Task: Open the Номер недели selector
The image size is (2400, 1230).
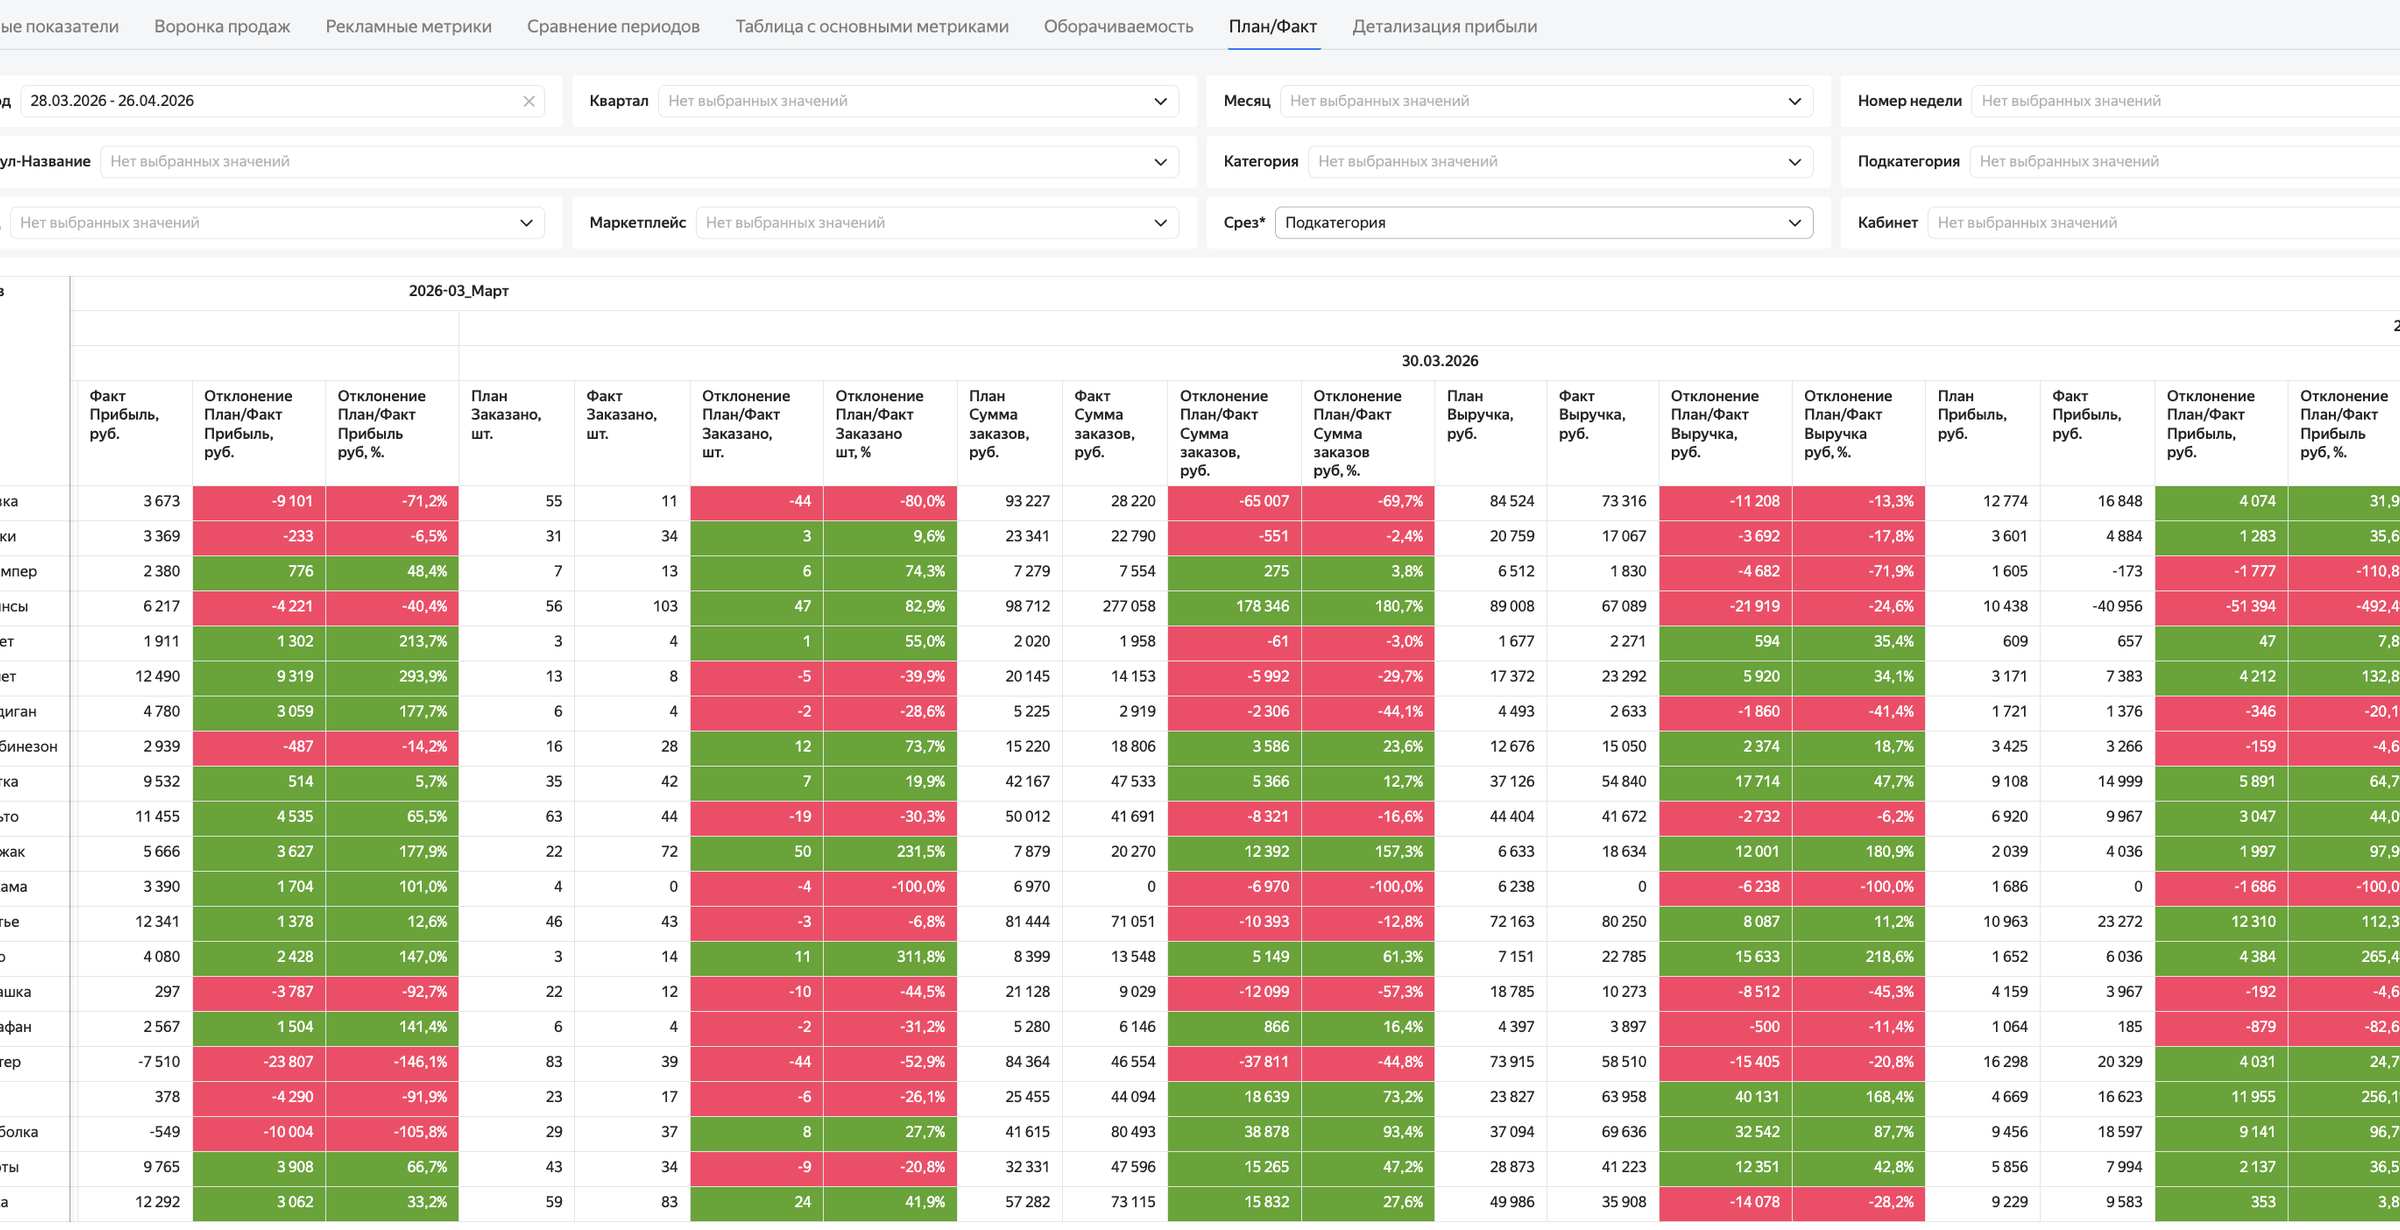Action: [2185, 101]
